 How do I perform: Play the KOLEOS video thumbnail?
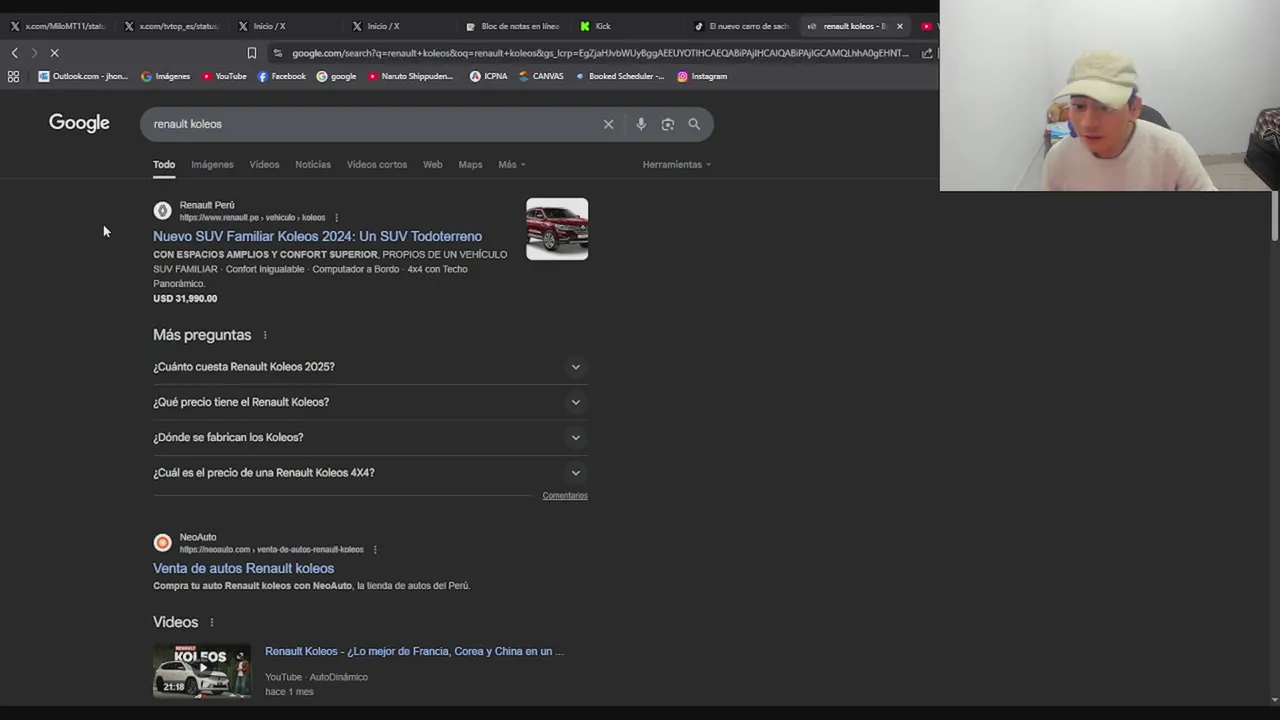coord(202,670)
